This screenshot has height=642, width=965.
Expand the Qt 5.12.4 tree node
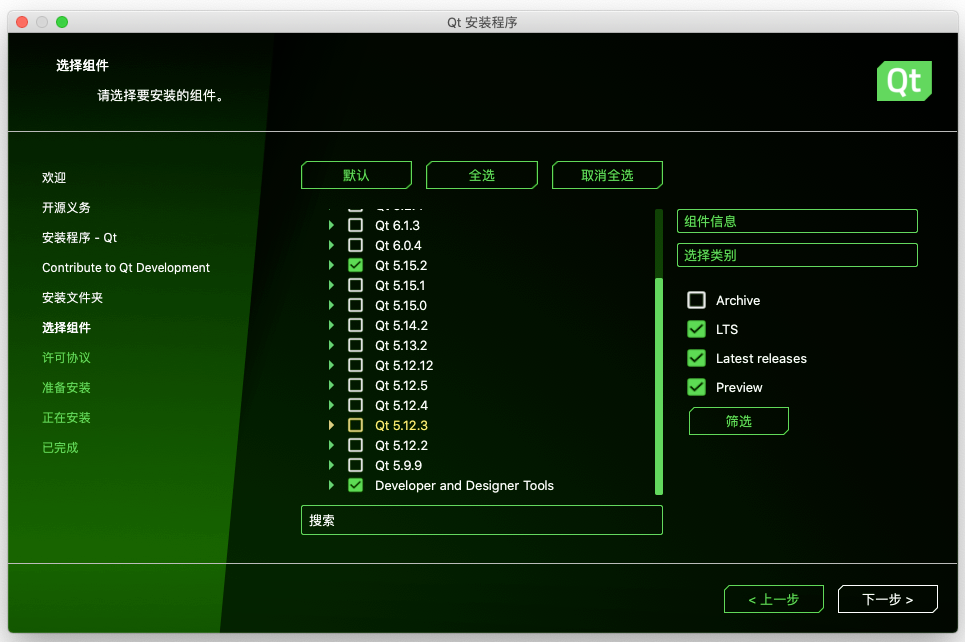coord(331,405)
